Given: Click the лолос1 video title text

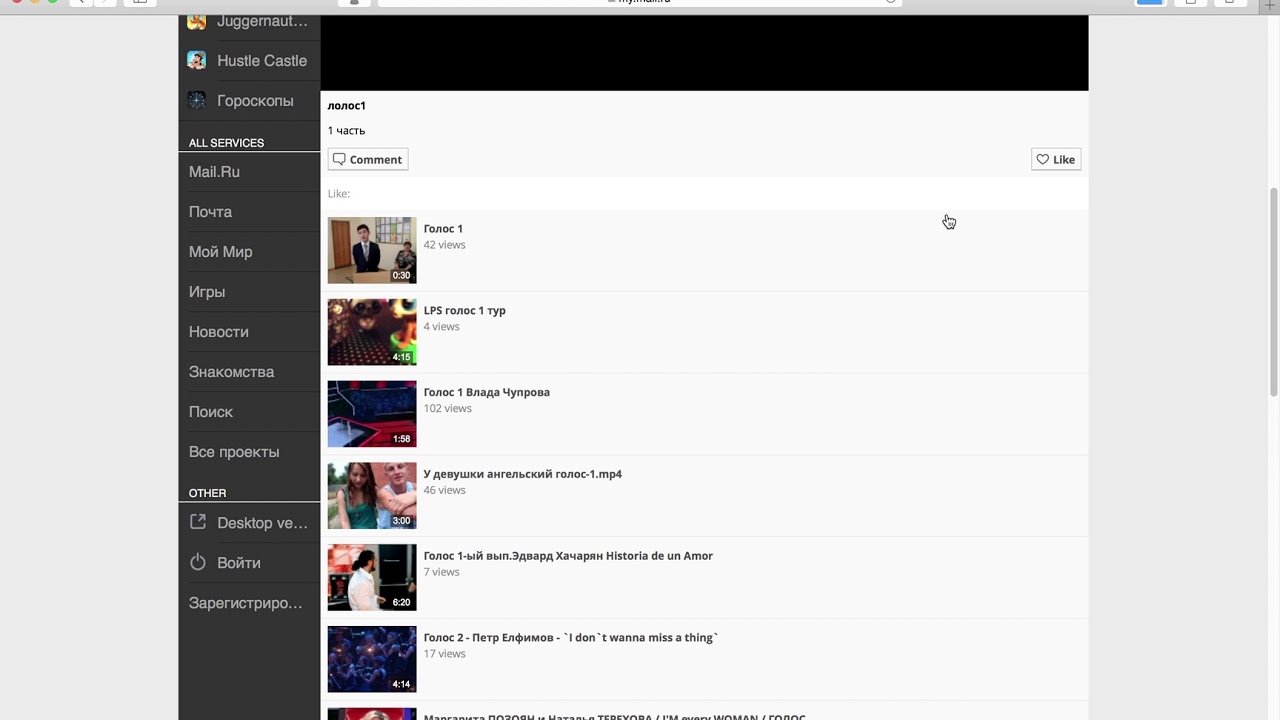Looking at the screenshot, I should coord(346,106).
